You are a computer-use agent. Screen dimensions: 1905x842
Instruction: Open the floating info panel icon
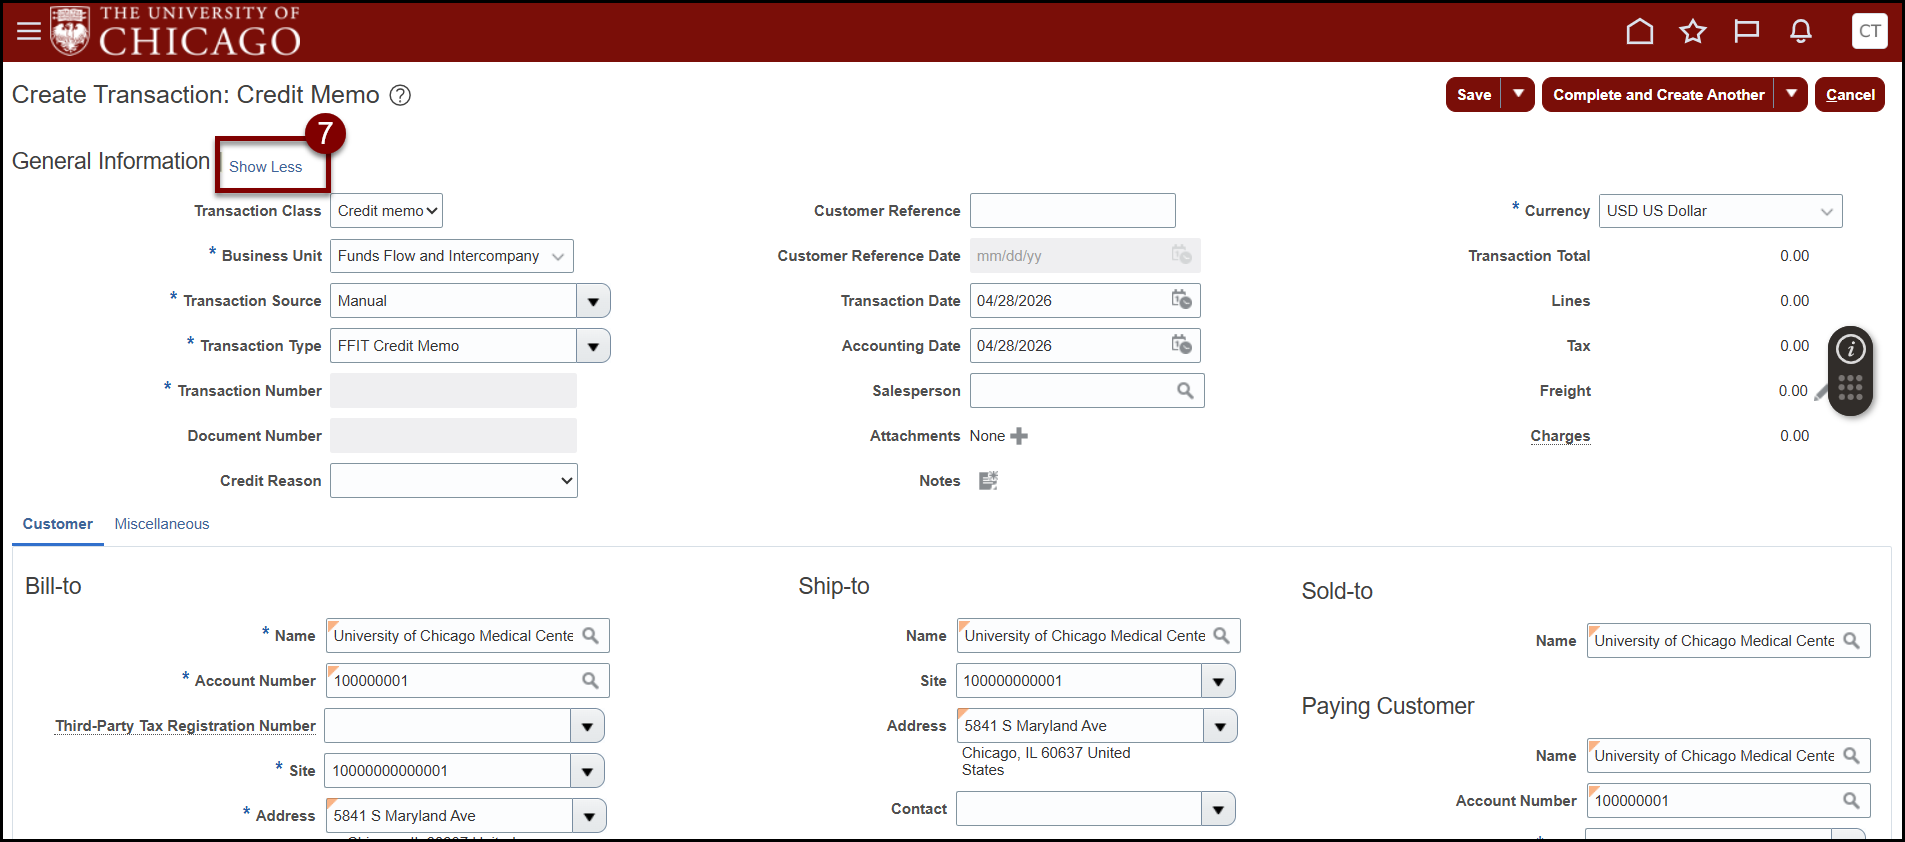click(1851, 349)
